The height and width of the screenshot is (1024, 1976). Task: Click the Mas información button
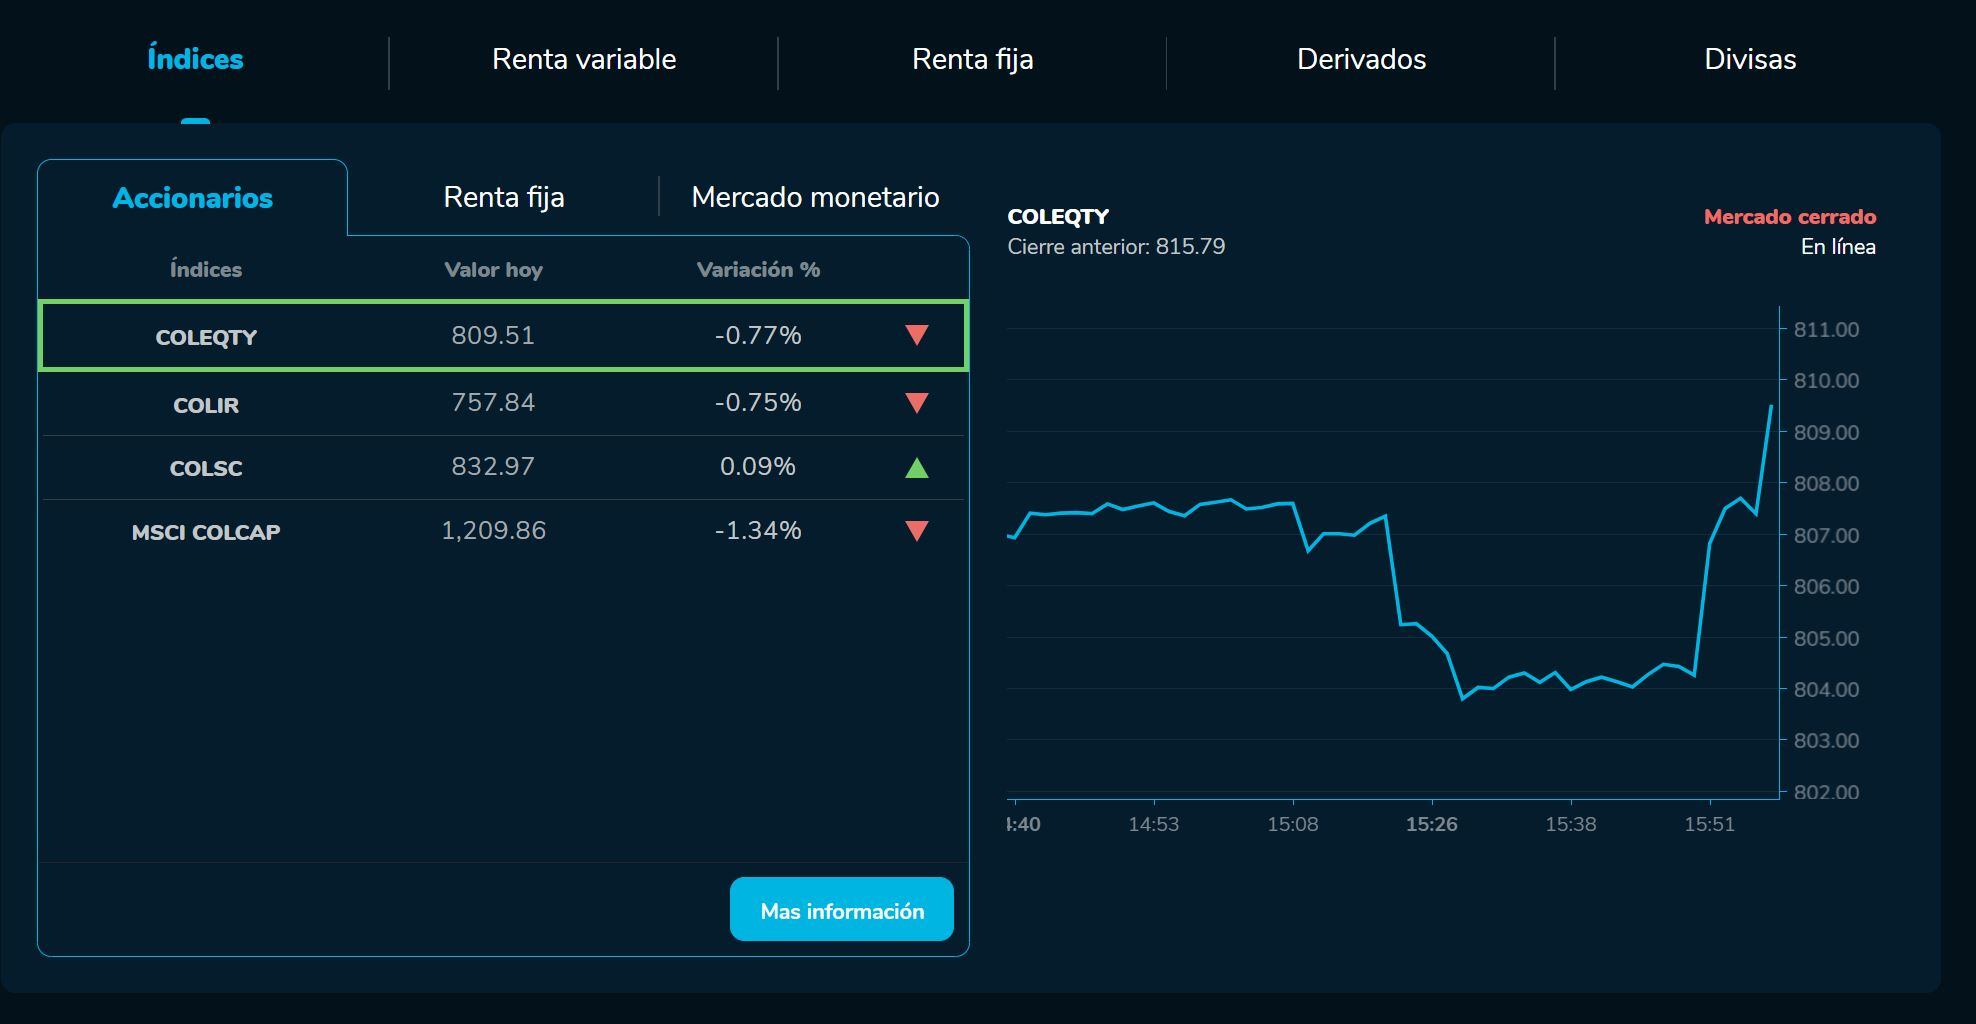click(x=841, y=909)
